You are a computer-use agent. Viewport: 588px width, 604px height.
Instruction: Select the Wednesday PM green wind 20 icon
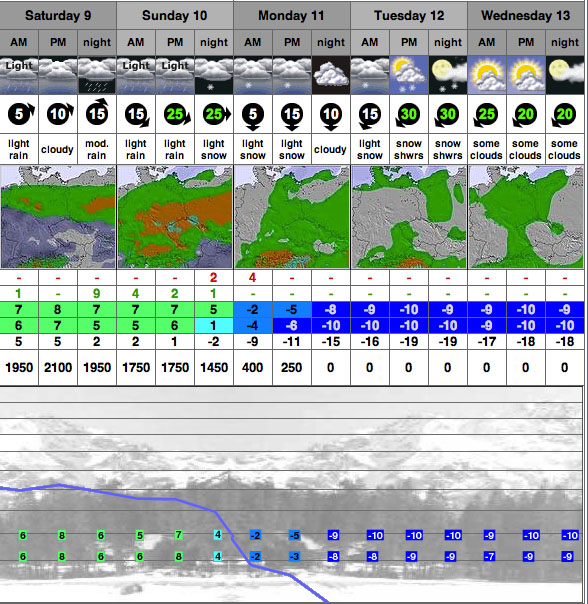point(525,115)
